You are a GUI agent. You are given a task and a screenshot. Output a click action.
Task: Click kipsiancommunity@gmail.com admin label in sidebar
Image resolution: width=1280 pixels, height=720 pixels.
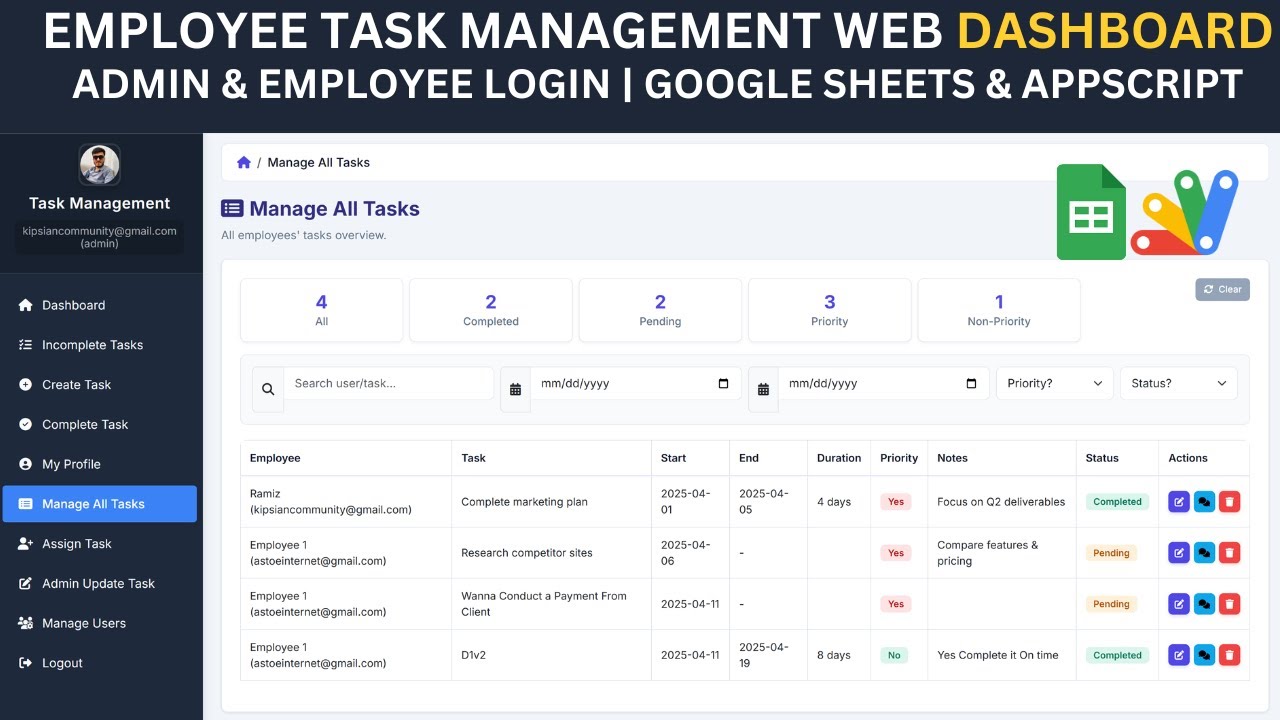100,237
